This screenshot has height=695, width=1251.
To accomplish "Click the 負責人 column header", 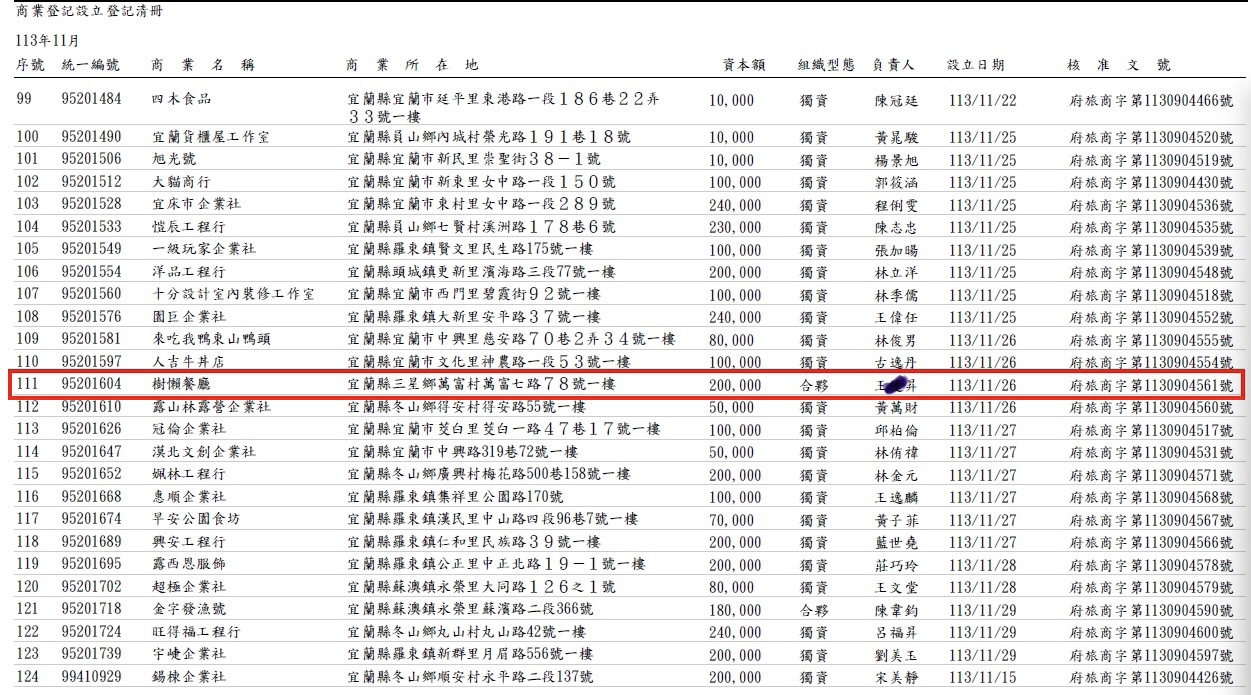I will 893,65.
